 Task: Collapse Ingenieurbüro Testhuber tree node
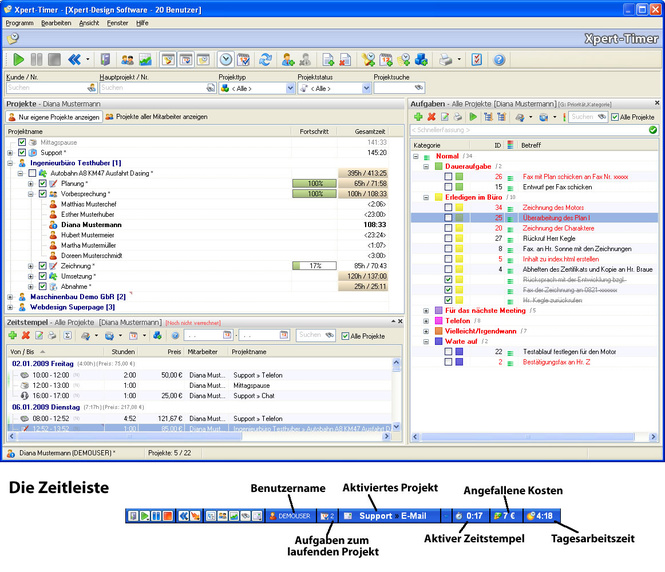(x=10, y=163)
